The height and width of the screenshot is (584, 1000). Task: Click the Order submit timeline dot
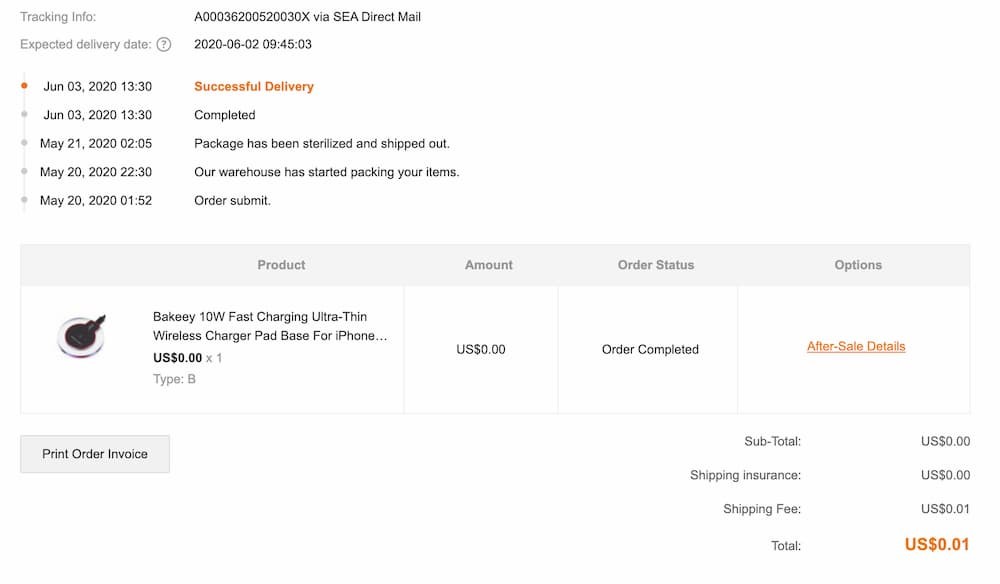point(24,200)
